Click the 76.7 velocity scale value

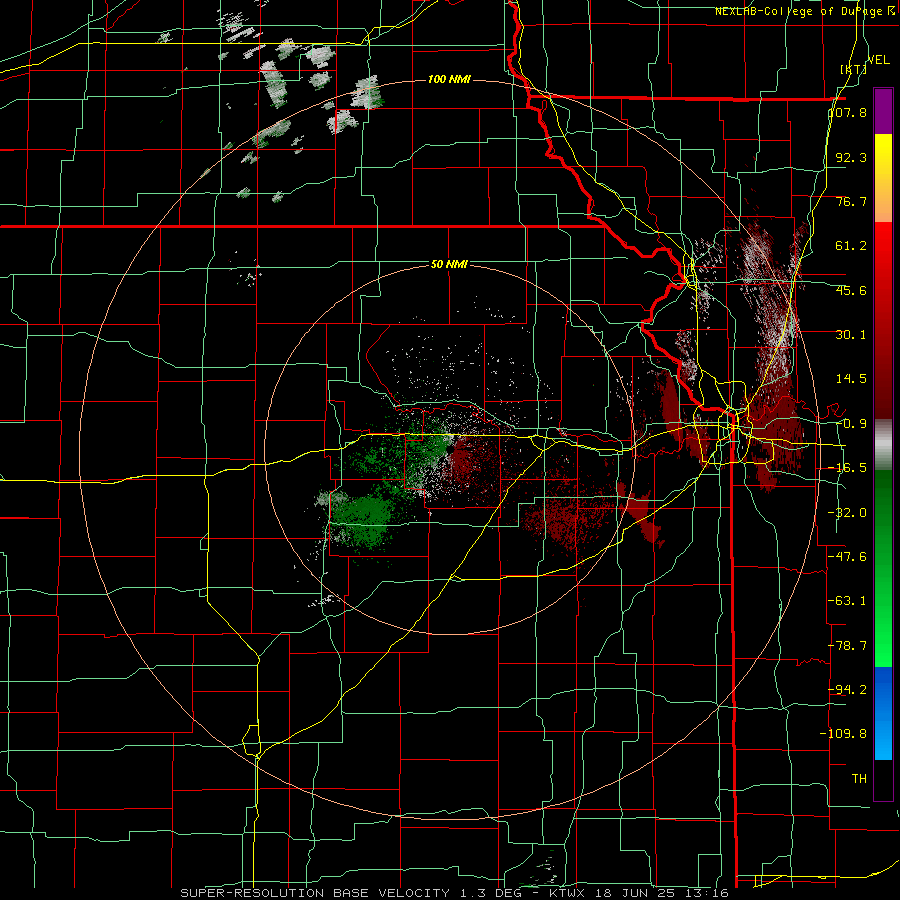[851, 201]
